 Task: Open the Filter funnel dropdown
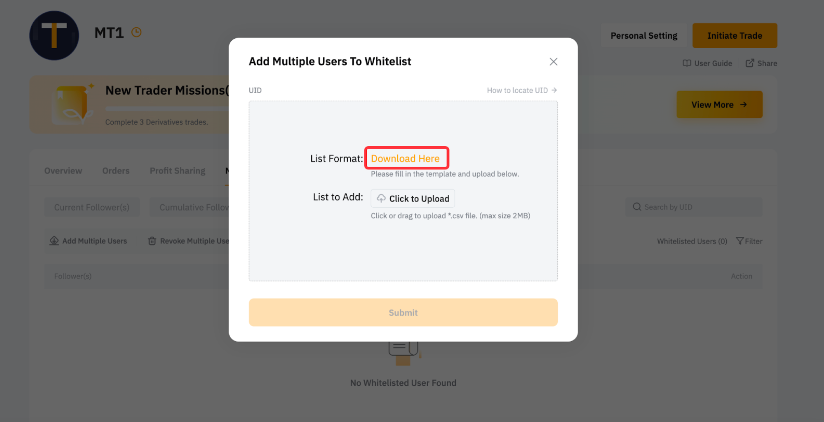tap(739, 241)
